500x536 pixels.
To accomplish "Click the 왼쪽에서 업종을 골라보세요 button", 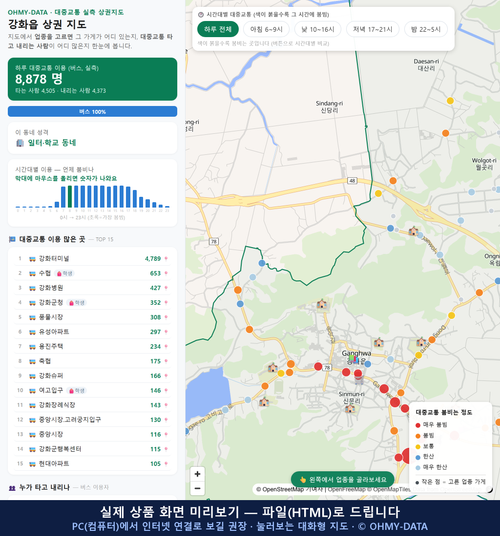I will (x=342, y=479).
